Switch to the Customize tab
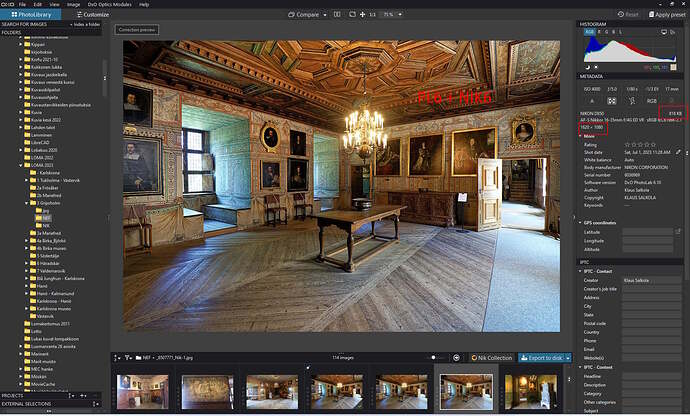The height and width of the screenshot is (416, 690). tap(92, 15)
